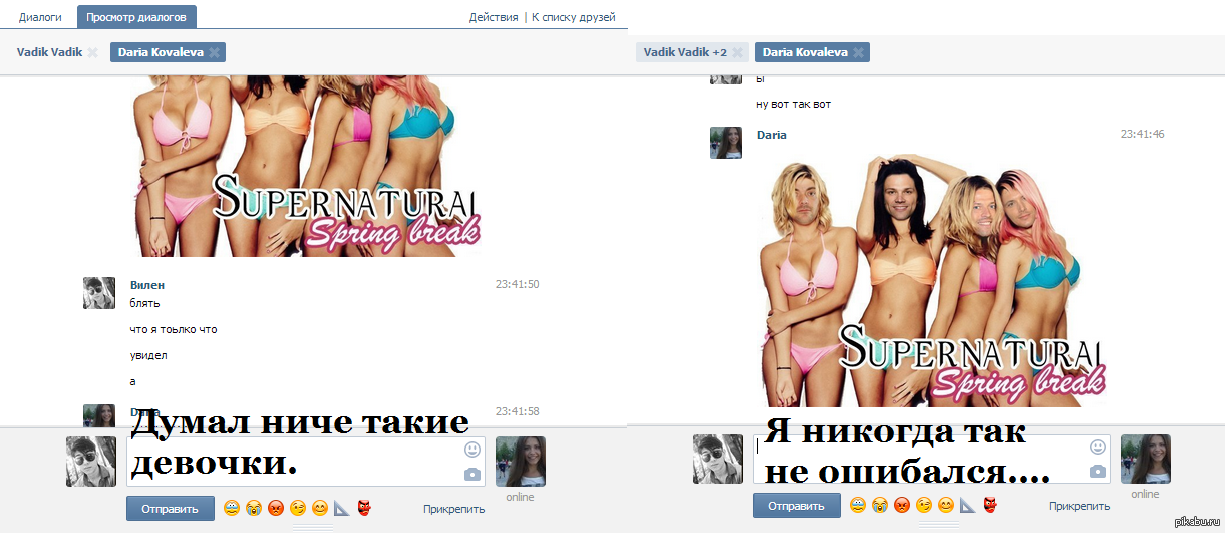1225x533 pixels.
Task: Click Daria's online avatar in right chat window
Action: (x=1146, y=459)
